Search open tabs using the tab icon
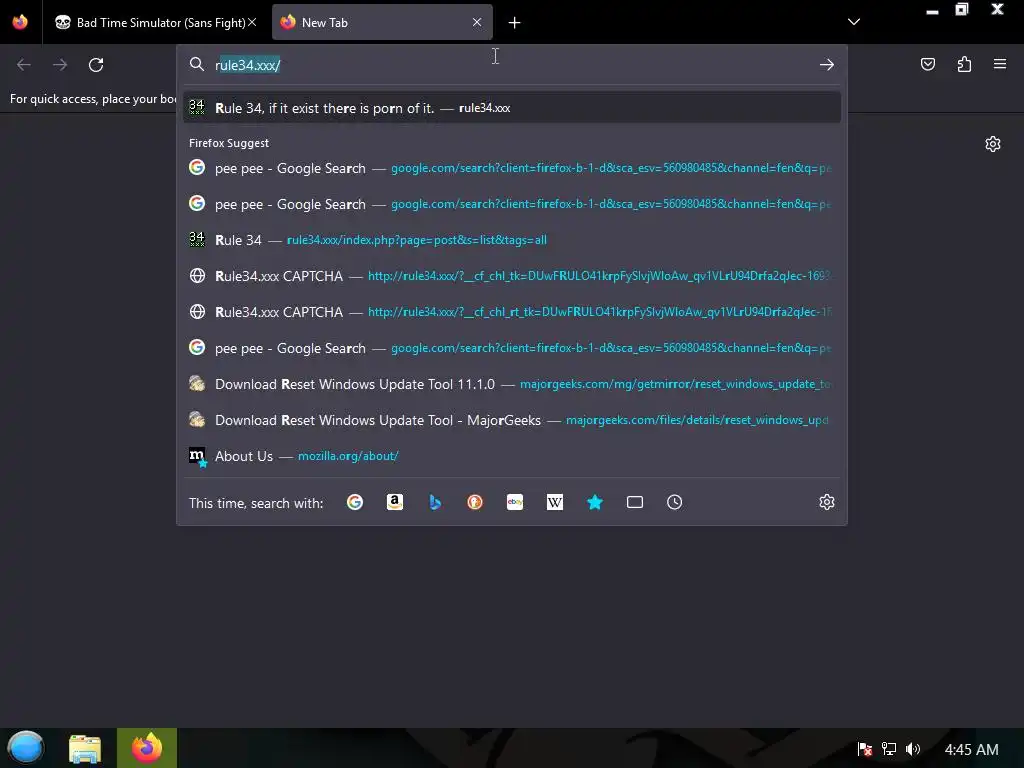The width and height of the screenshot is (1024, 768). coord(635,502)
